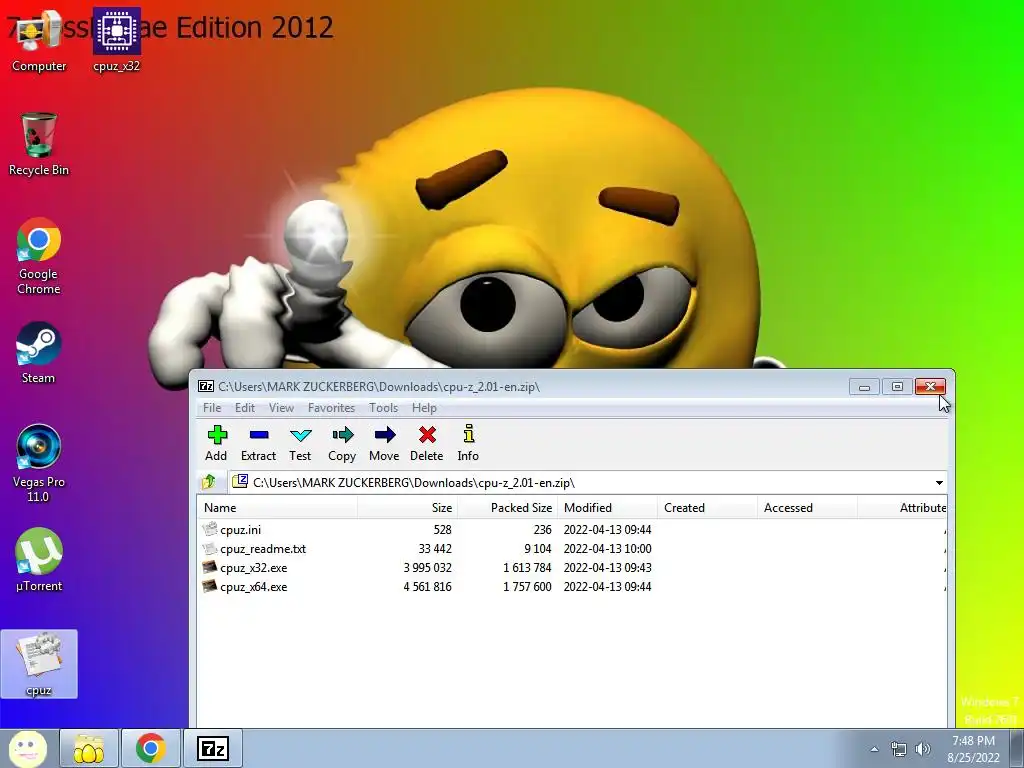Image resolution: width=1024 pixels, height=768 pixels.
Task: Click size value 33 442
Action: coord(435,549)
